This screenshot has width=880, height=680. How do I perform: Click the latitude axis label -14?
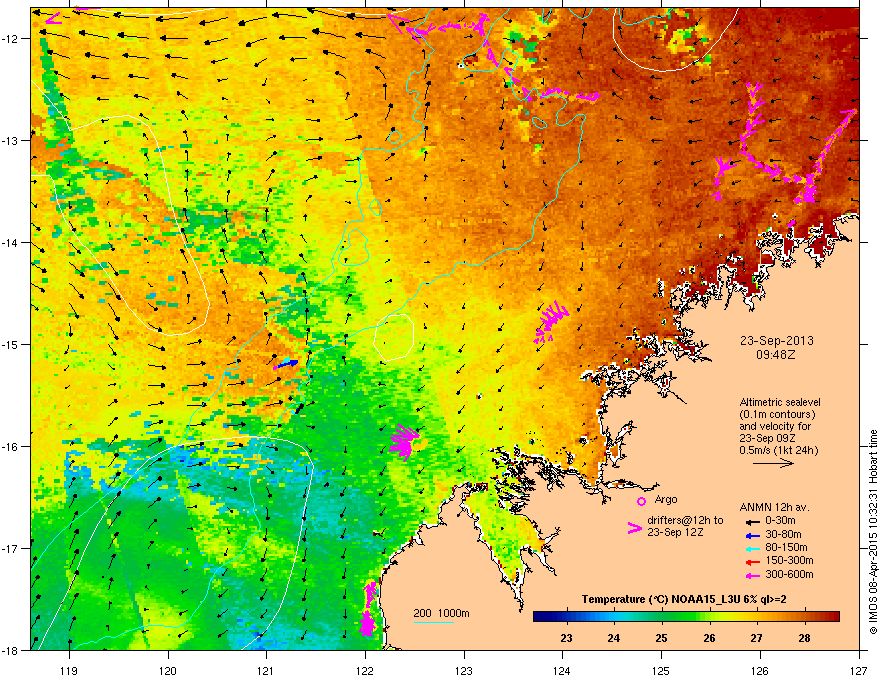[x=10, y=242]
